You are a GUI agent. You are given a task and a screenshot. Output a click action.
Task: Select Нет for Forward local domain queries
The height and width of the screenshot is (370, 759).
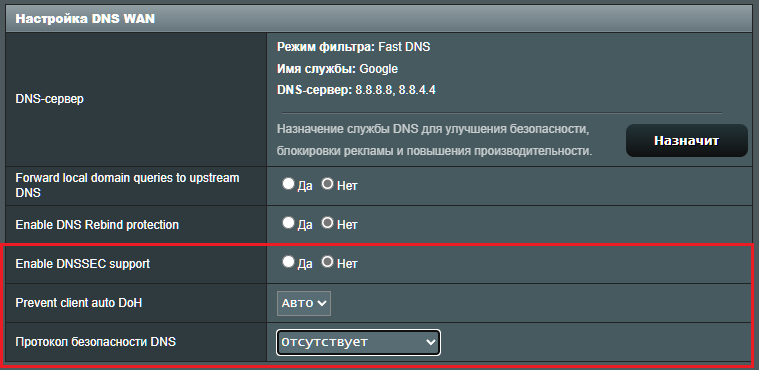pyautogui.click(x=328, y=184)
